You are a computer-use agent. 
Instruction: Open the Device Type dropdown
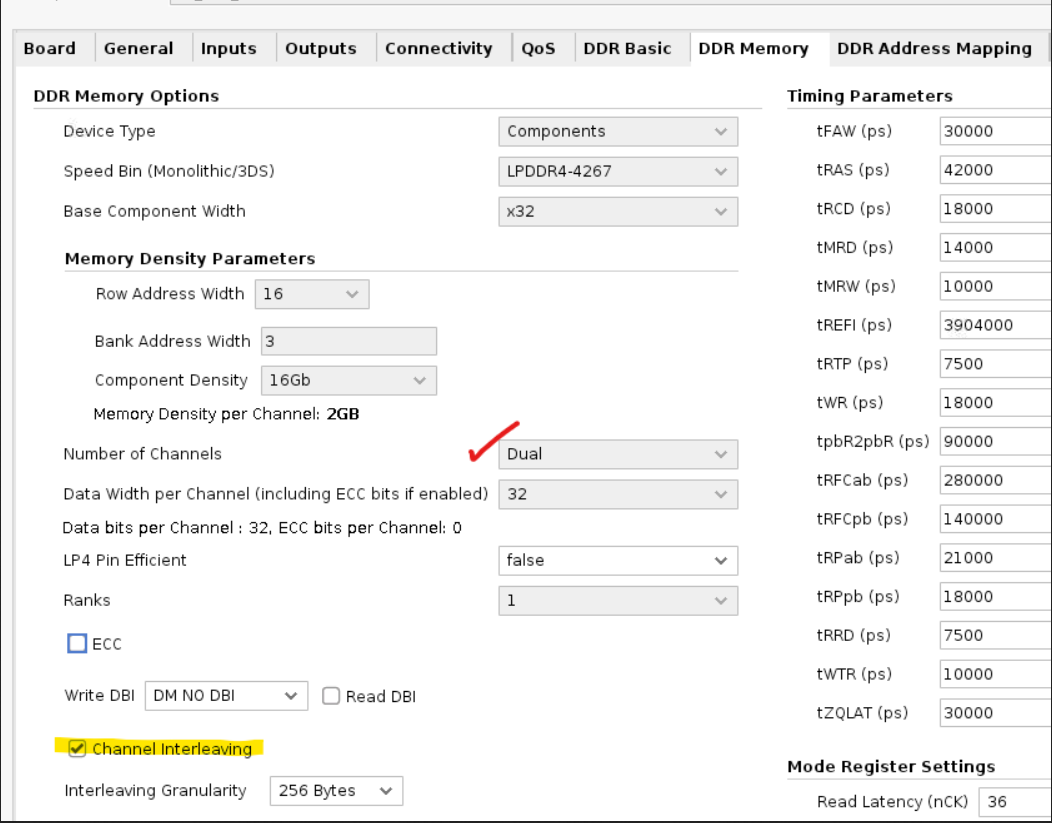617,132
